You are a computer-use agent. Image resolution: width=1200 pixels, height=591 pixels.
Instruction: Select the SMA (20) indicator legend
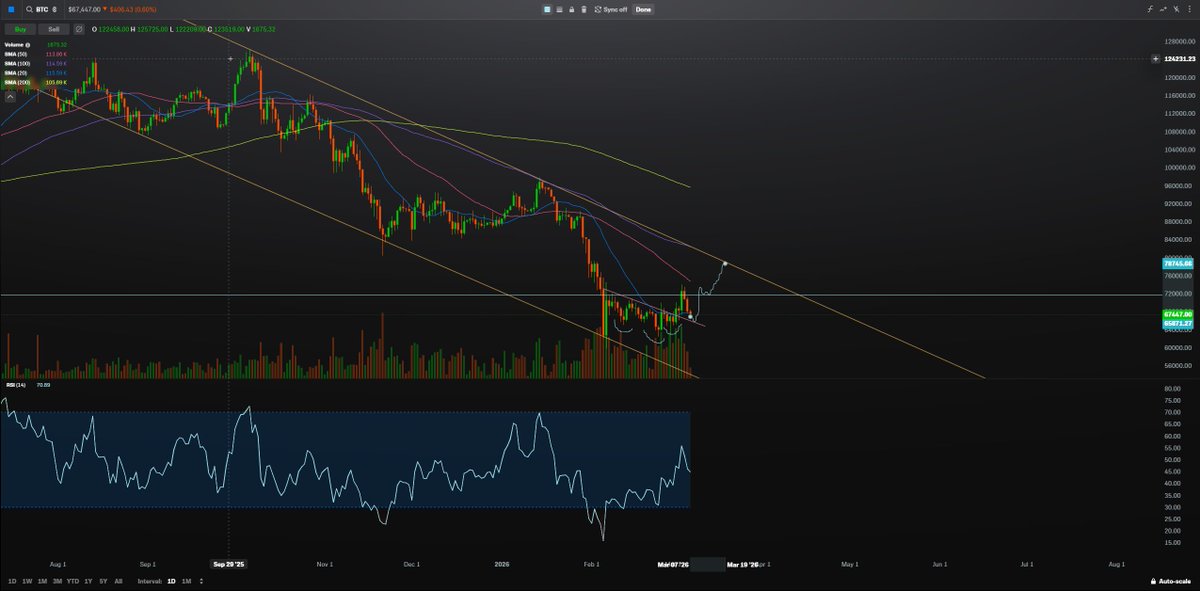pyautogui.click(x=16, y=73)
